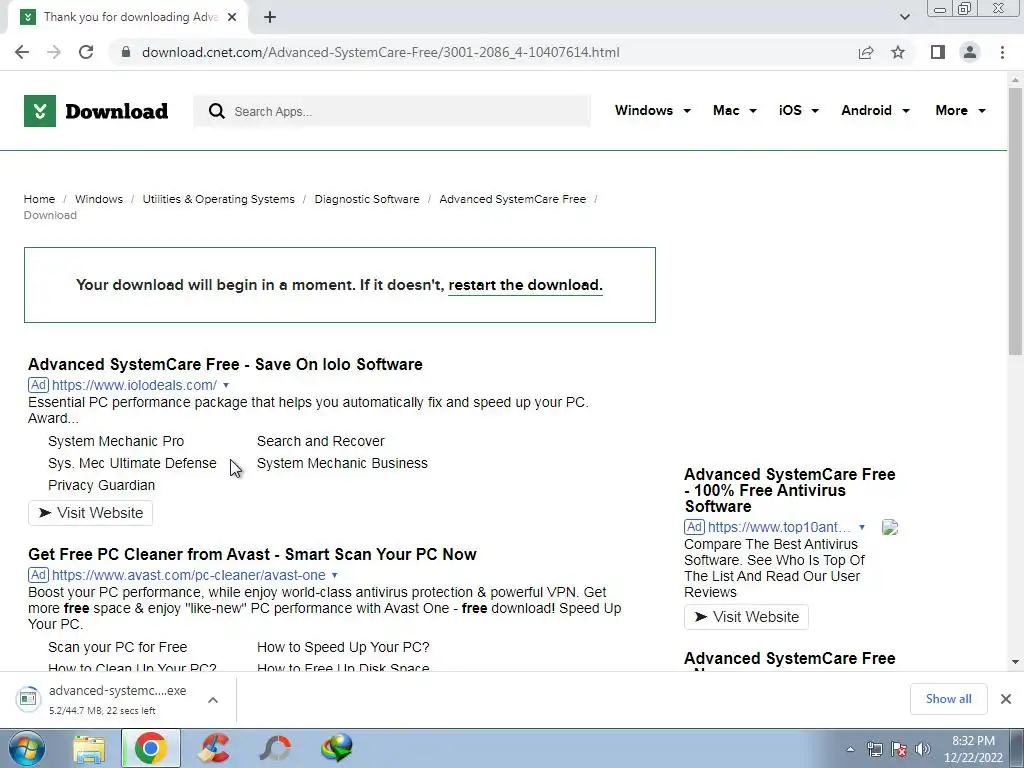Image resolution: width=1024 pixels, height=768 pixels.
Task: Click the broken image icon in sidebar ad
Action: pos(889,527)
